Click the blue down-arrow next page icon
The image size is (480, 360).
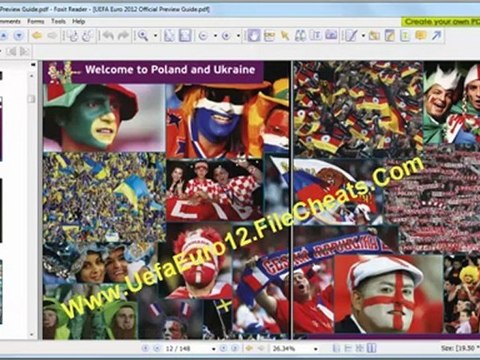[x=19, y=35]
